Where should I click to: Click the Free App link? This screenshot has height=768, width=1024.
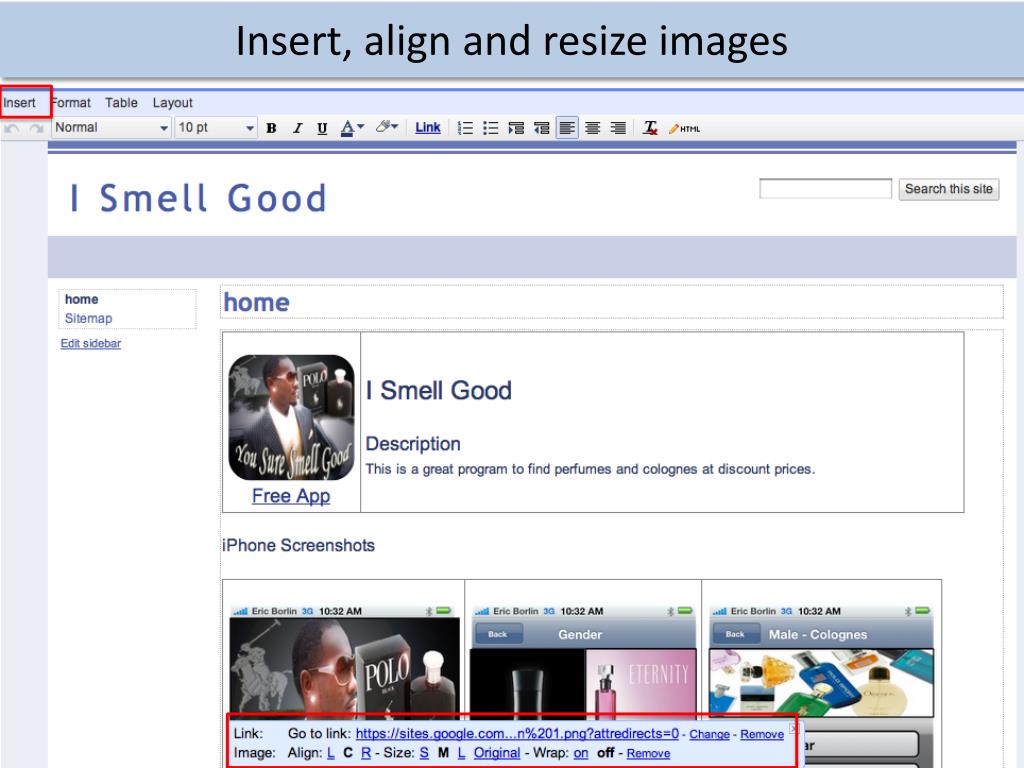(291, 496)
